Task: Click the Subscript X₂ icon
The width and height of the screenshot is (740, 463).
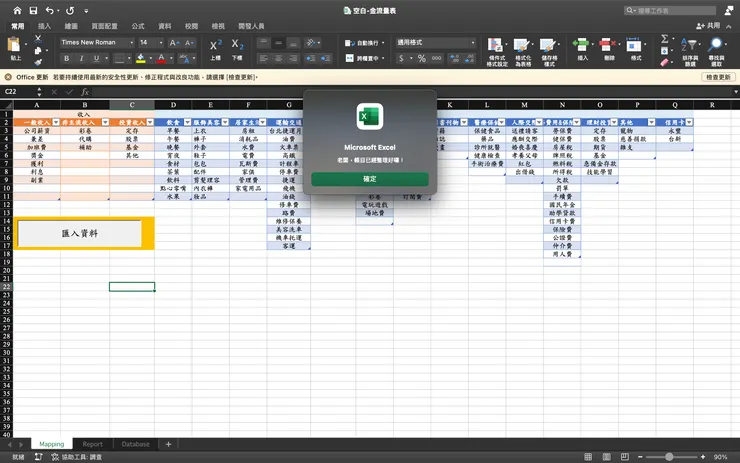Action: (237, 46)
